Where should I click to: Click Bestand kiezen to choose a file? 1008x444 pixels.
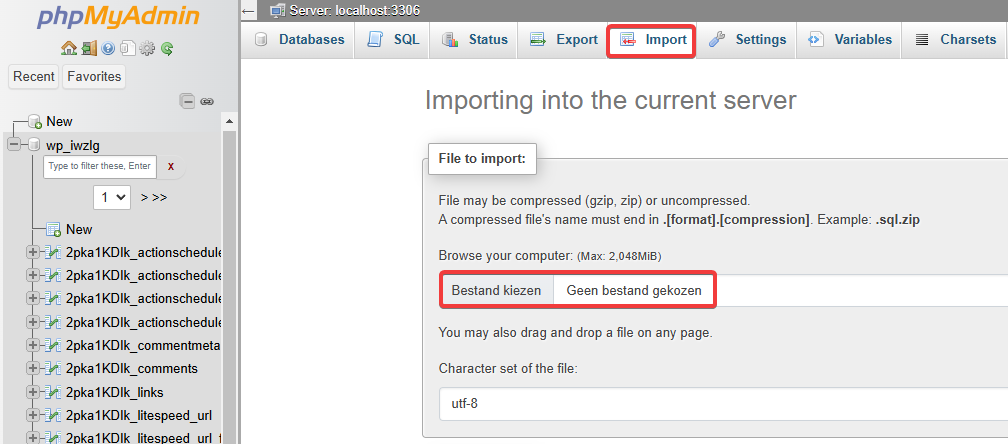coord(496,291)
